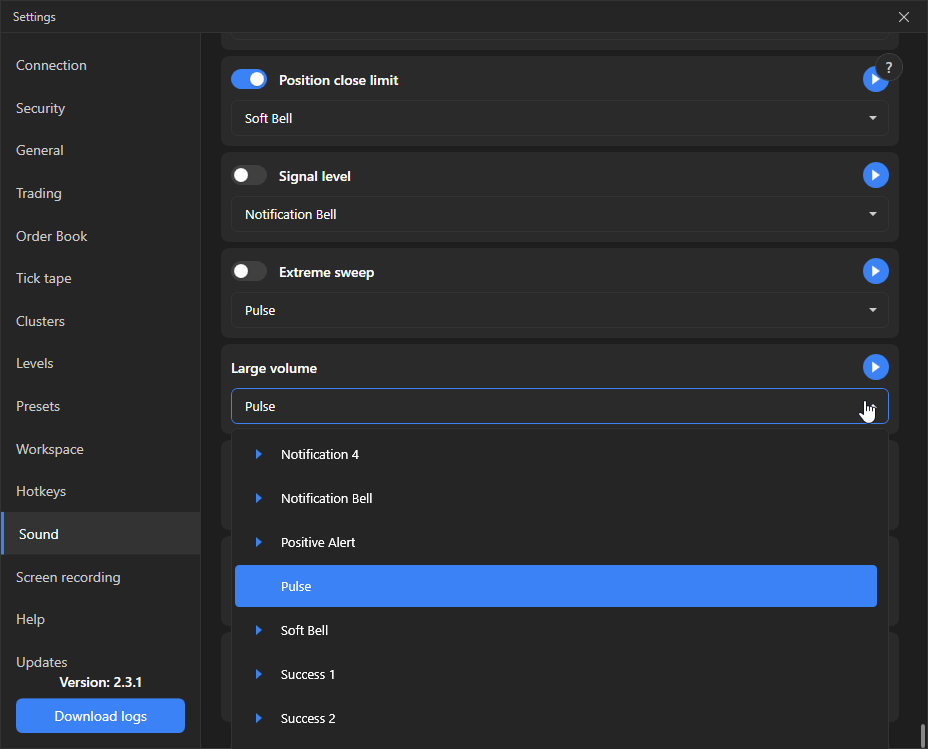Open the Extreme sweep sound dropdown
Viewport: 928px width, 749px height.
(559, 310)
